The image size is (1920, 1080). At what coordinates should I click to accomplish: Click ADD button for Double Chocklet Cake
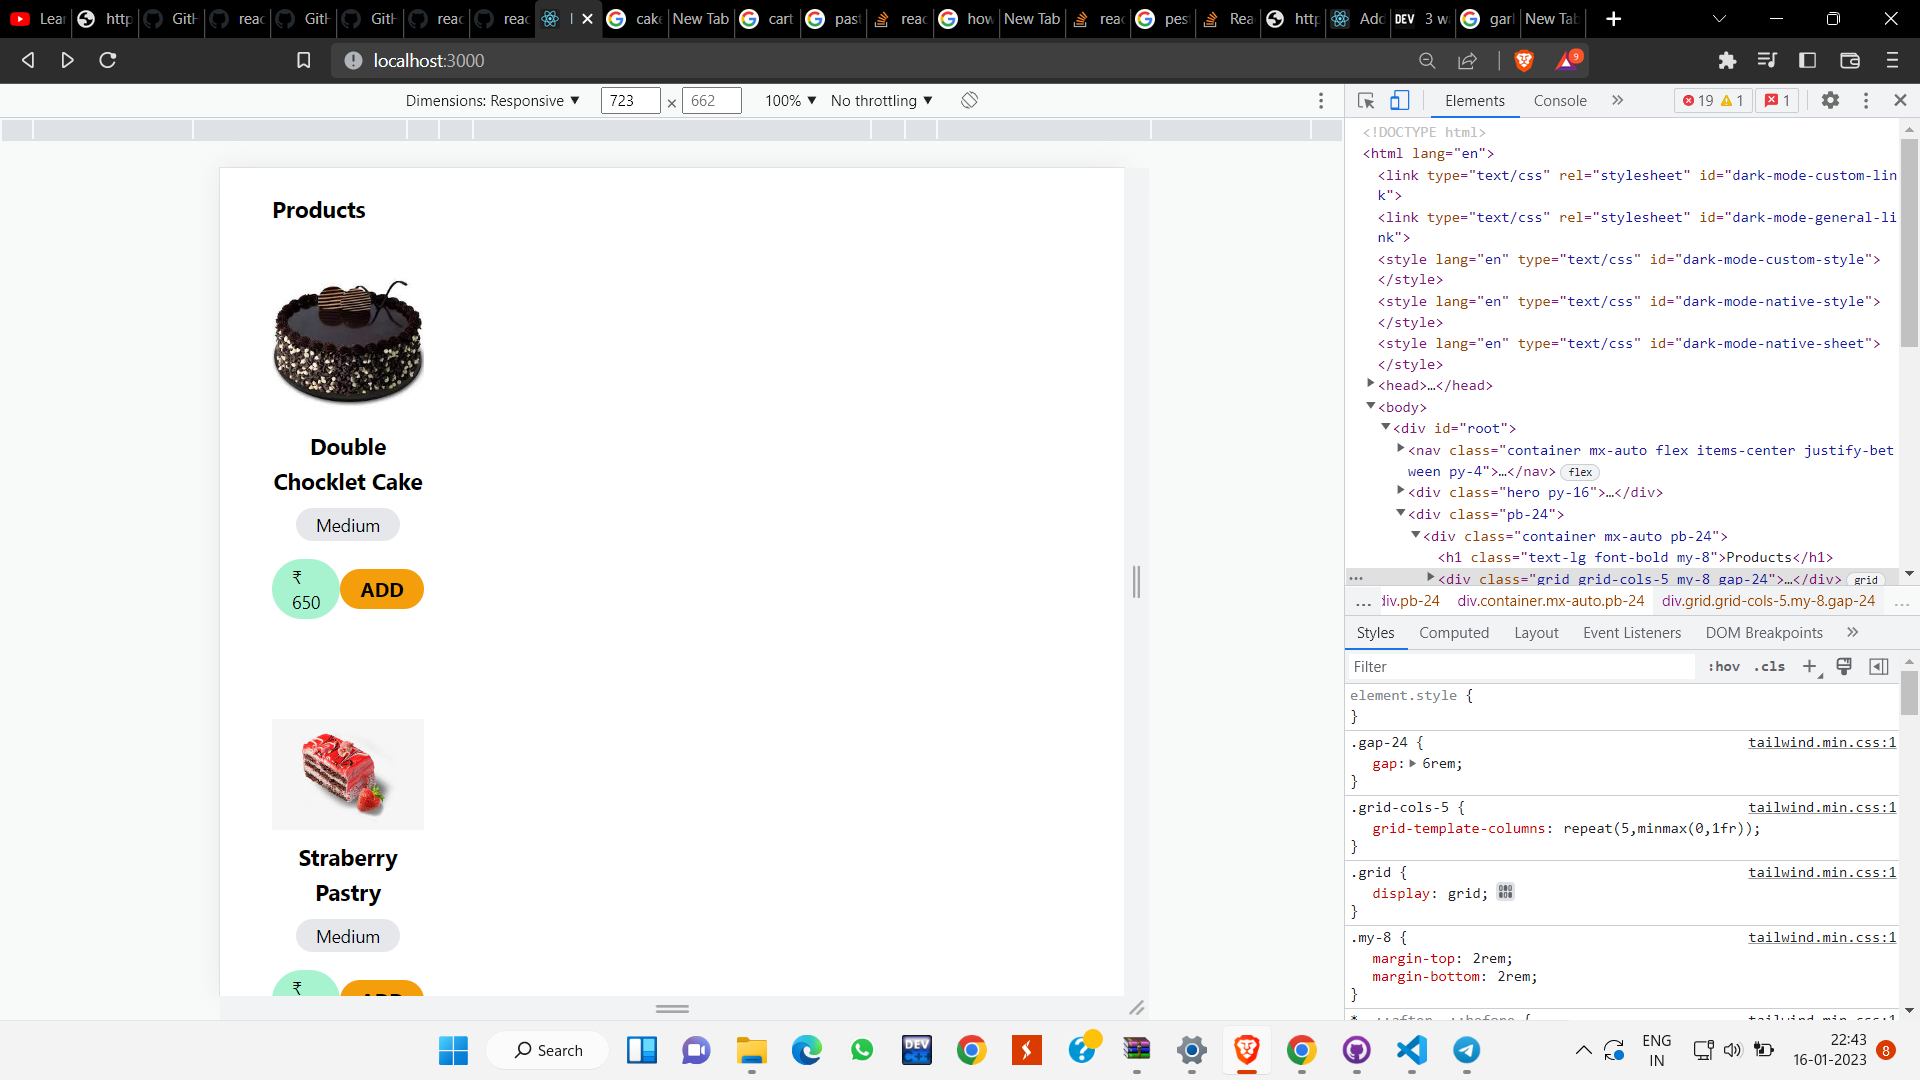click(381, 589)
